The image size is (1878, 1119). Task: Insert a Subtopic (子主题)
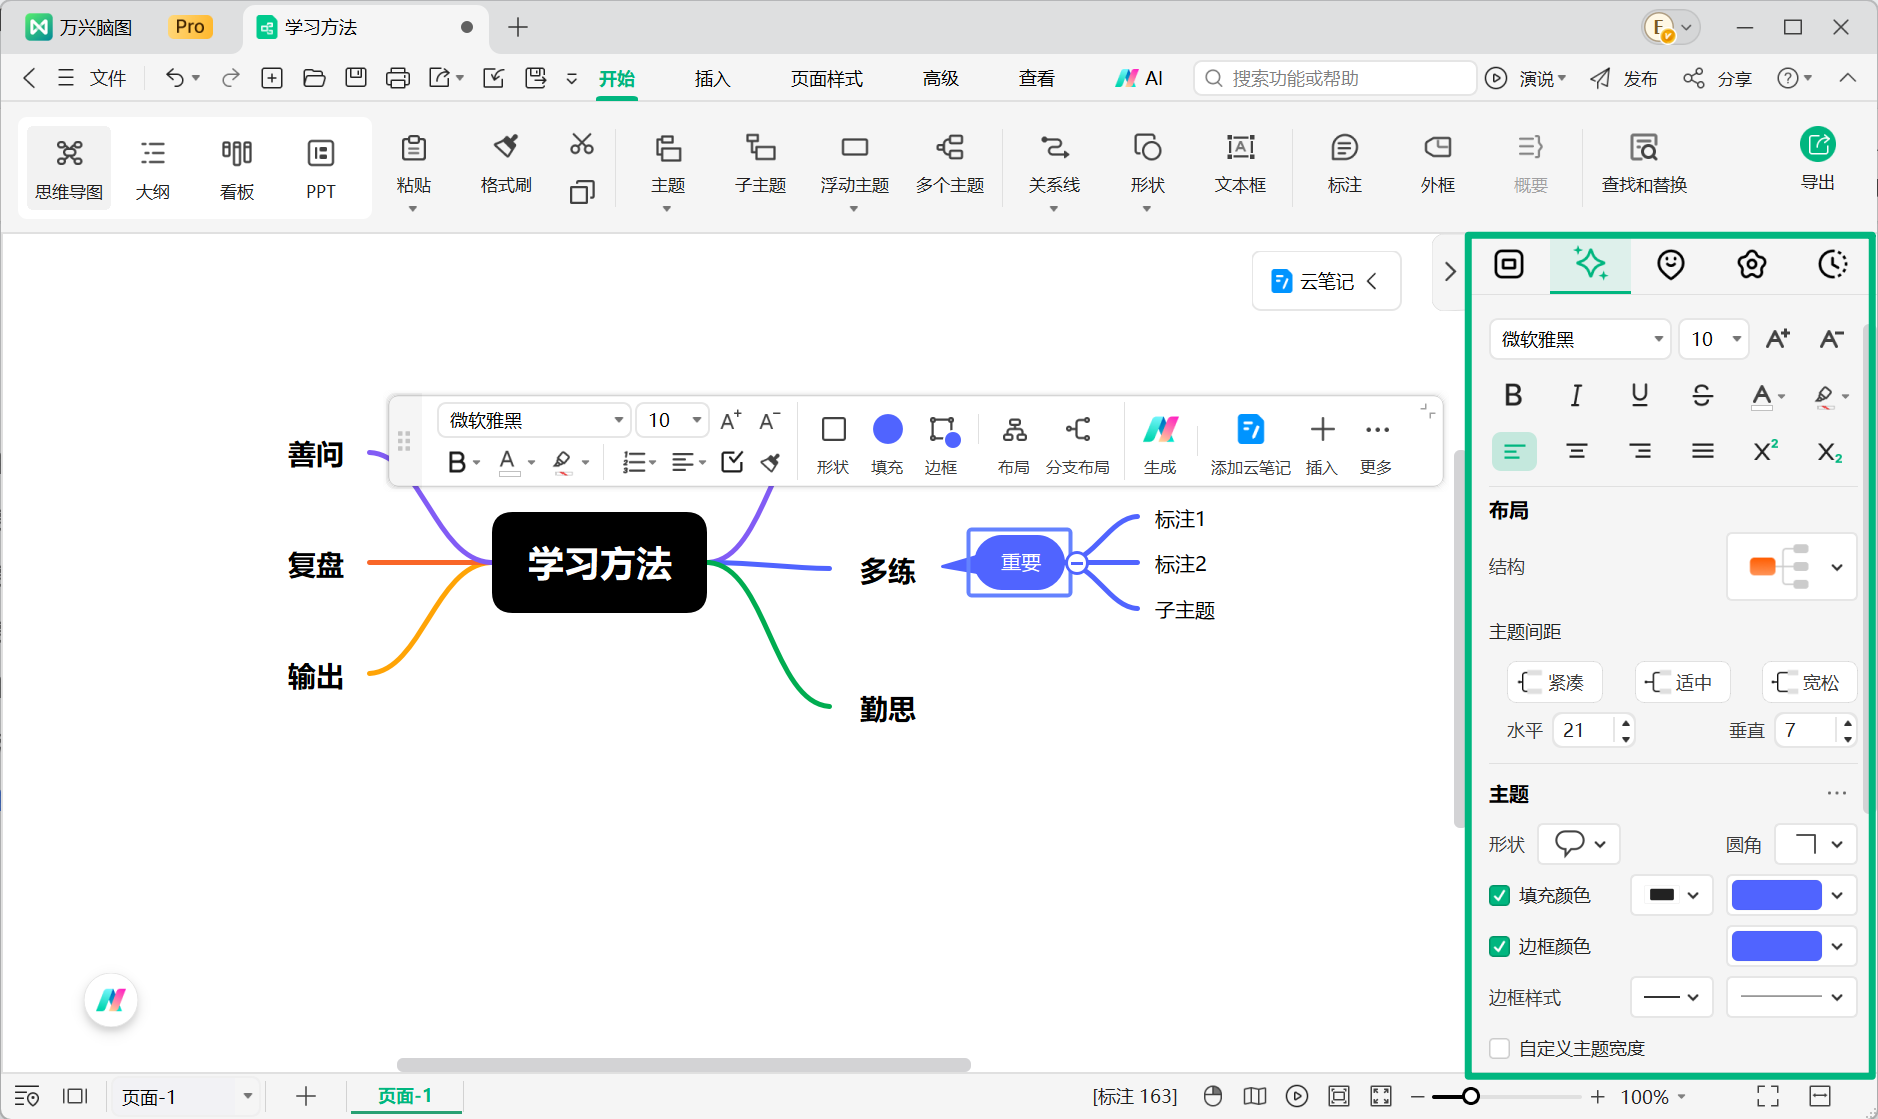(x=760, y=163)
